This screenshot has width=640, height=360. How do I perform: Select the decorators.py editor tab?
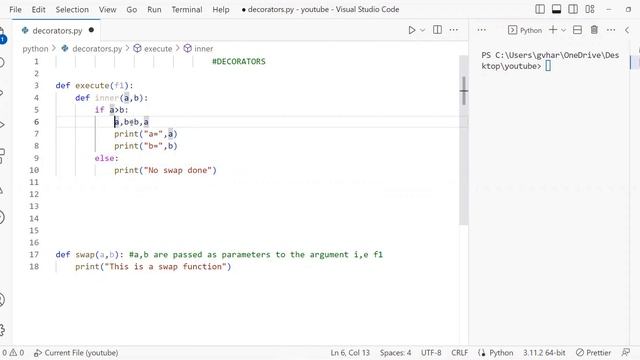pyautogui.click(x=57, y=31)
